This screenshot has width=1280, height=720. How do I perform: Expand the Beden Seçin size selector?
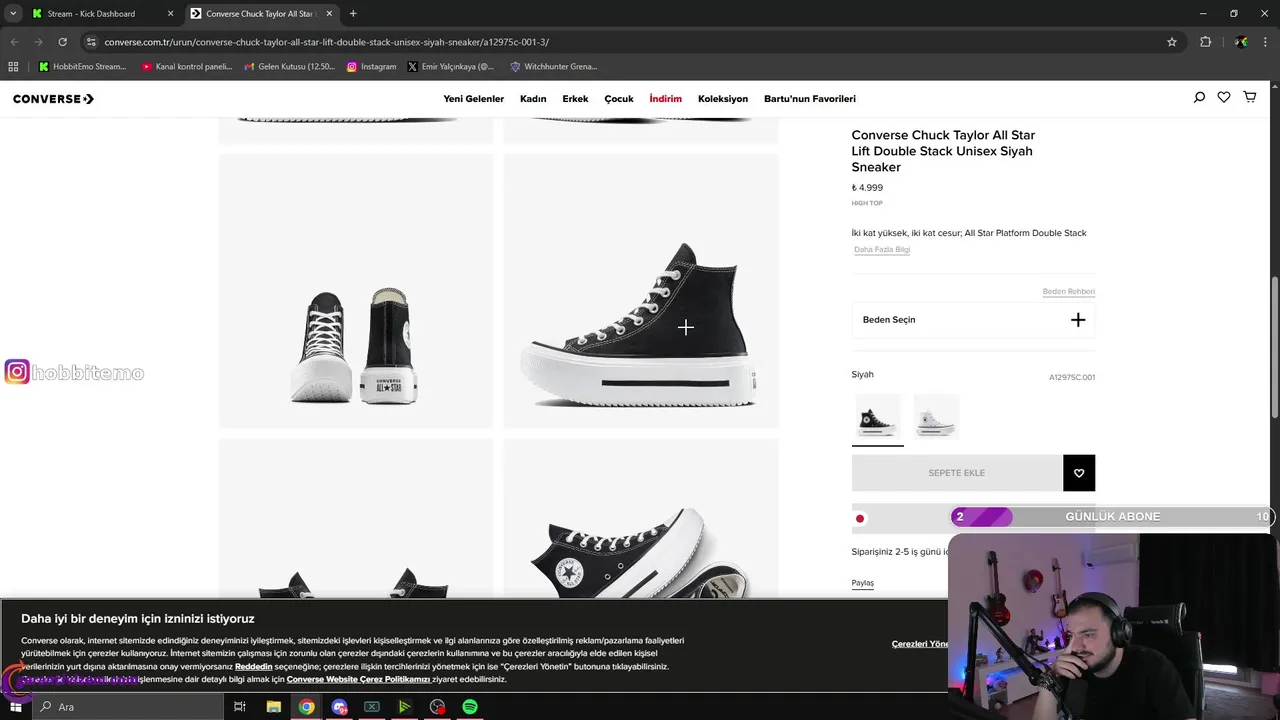(973, 320)
